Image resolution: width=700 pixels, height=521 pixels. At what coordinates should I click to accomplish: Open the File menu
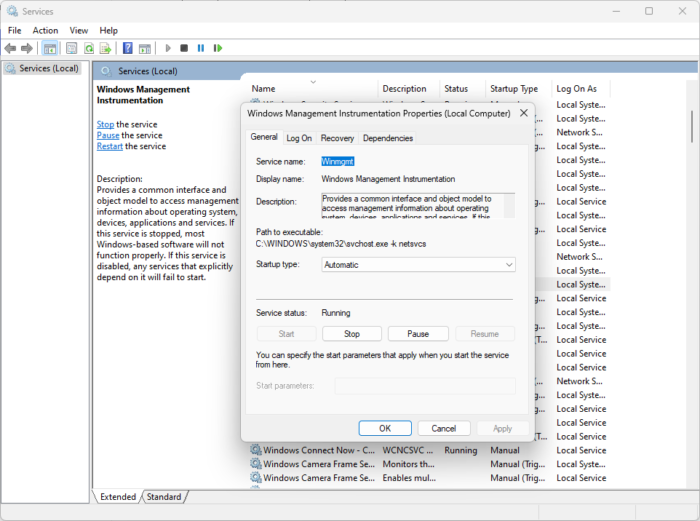click(14, 30)
